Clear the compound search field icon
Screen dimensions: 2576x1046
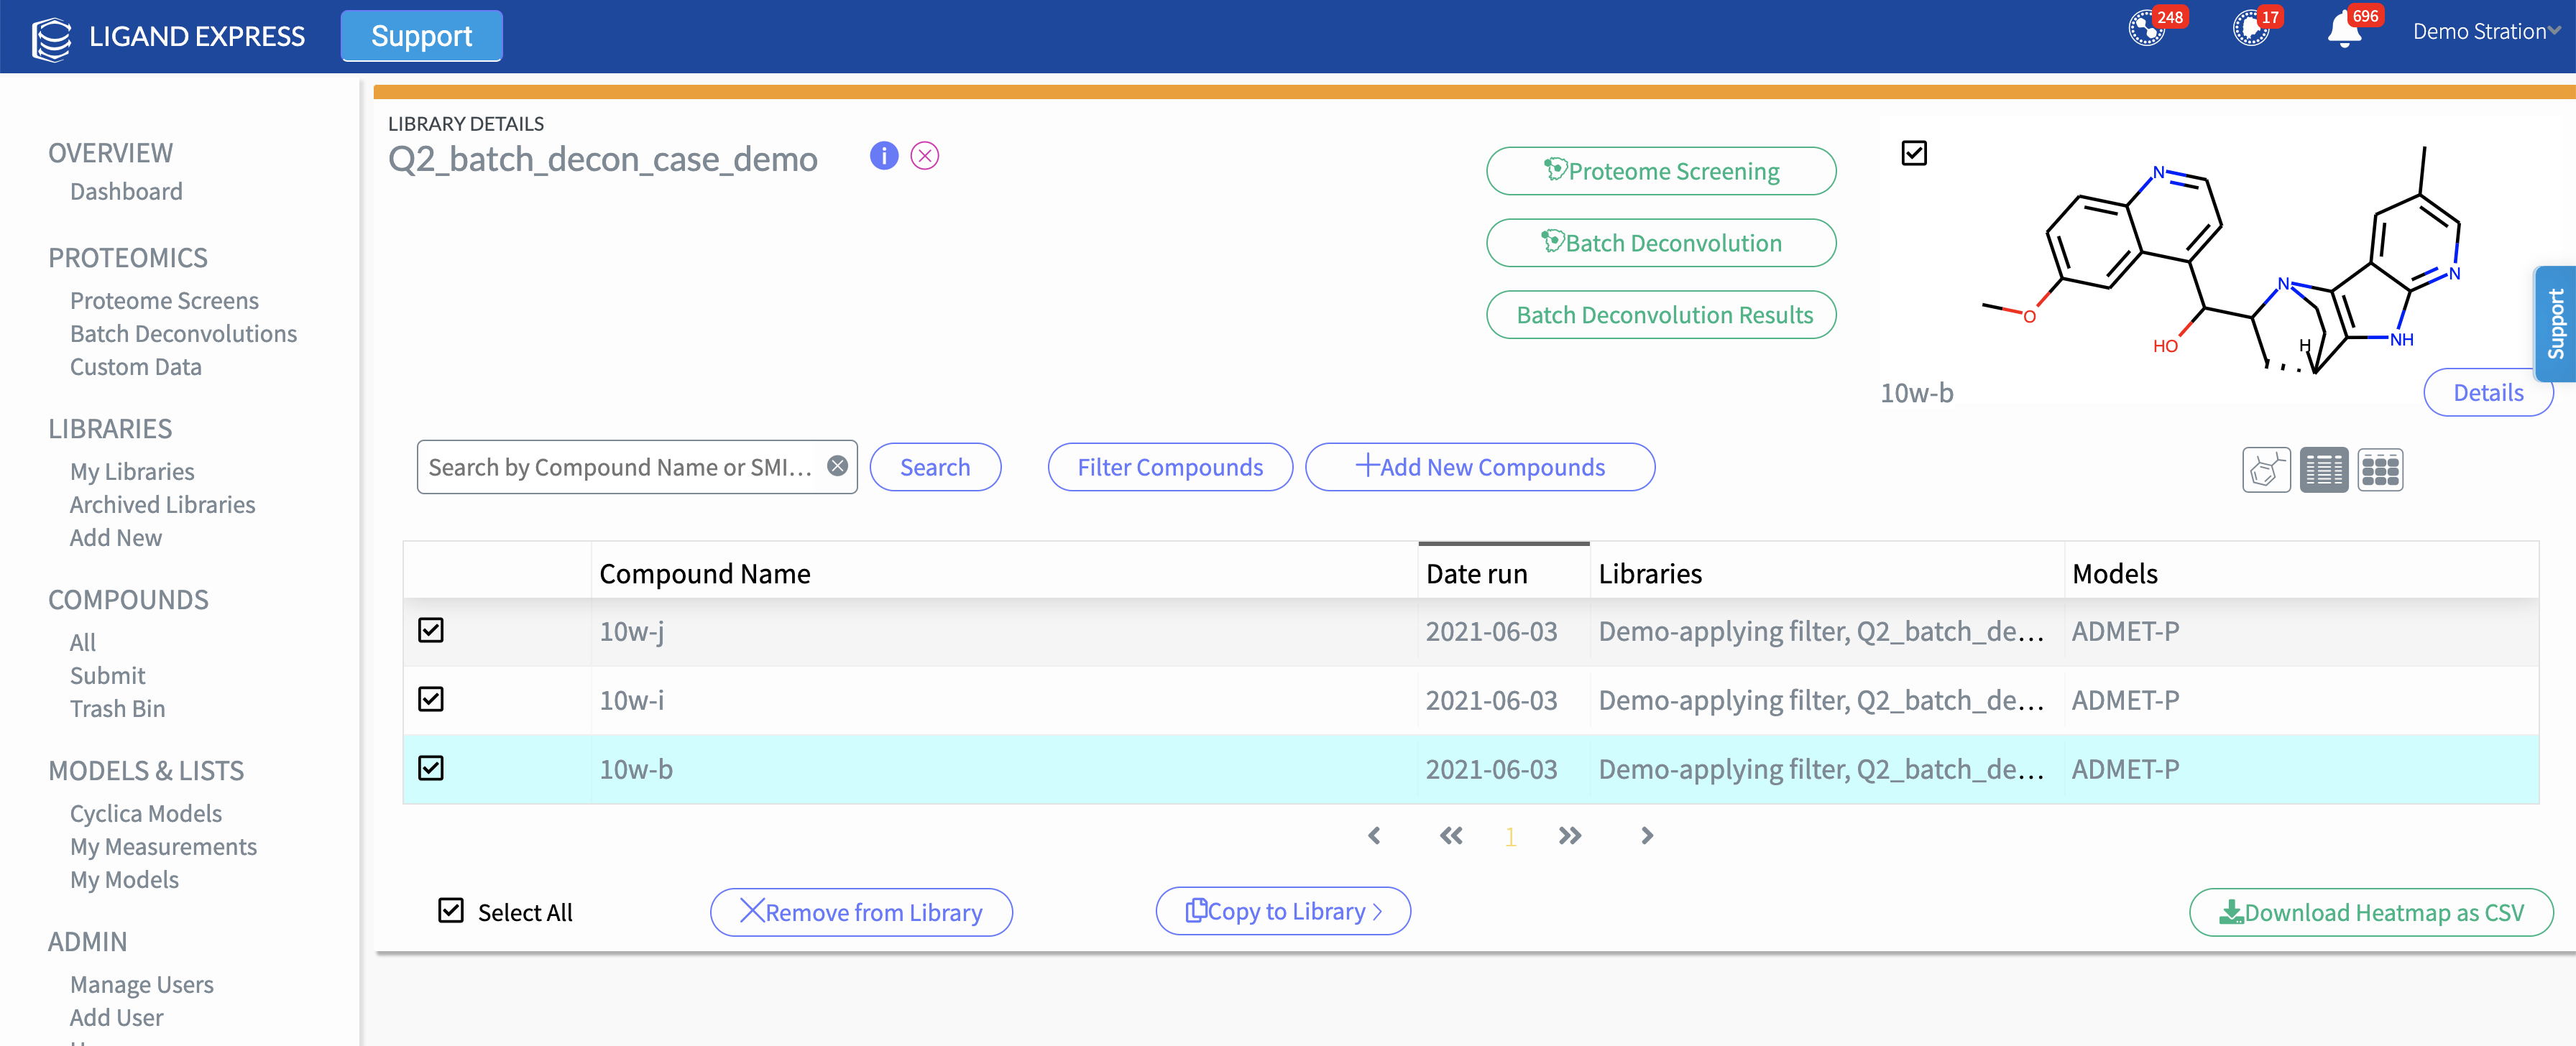[838, 466]
